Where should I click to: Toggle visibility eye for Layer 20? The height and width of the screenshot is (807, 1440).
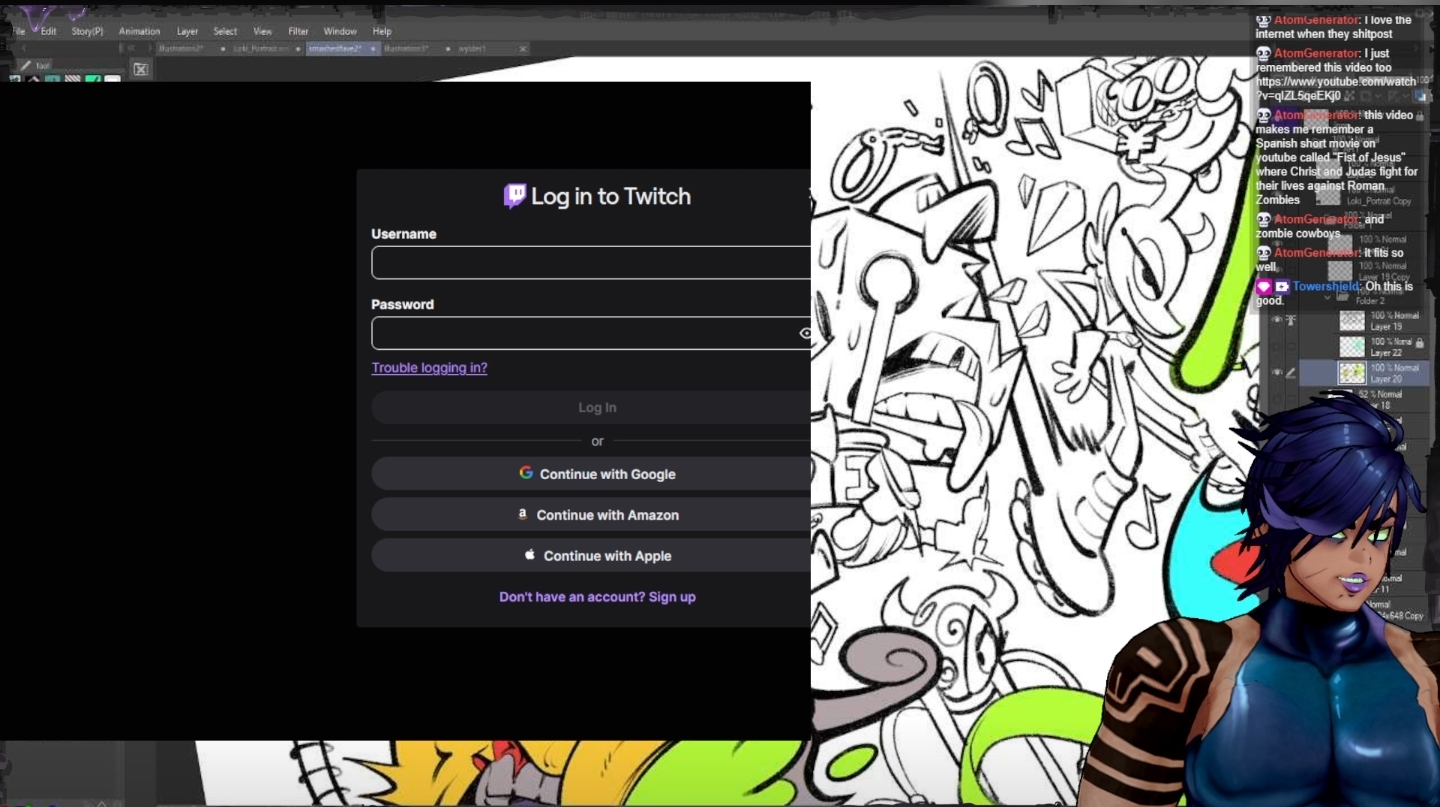(1276, 373)
